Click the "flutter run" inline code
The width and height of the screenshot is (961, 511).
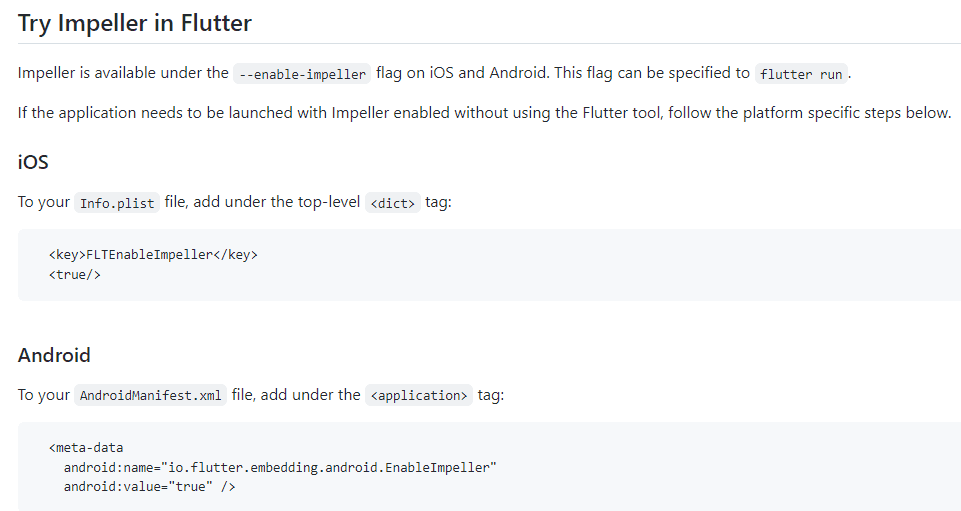[801, 74]
